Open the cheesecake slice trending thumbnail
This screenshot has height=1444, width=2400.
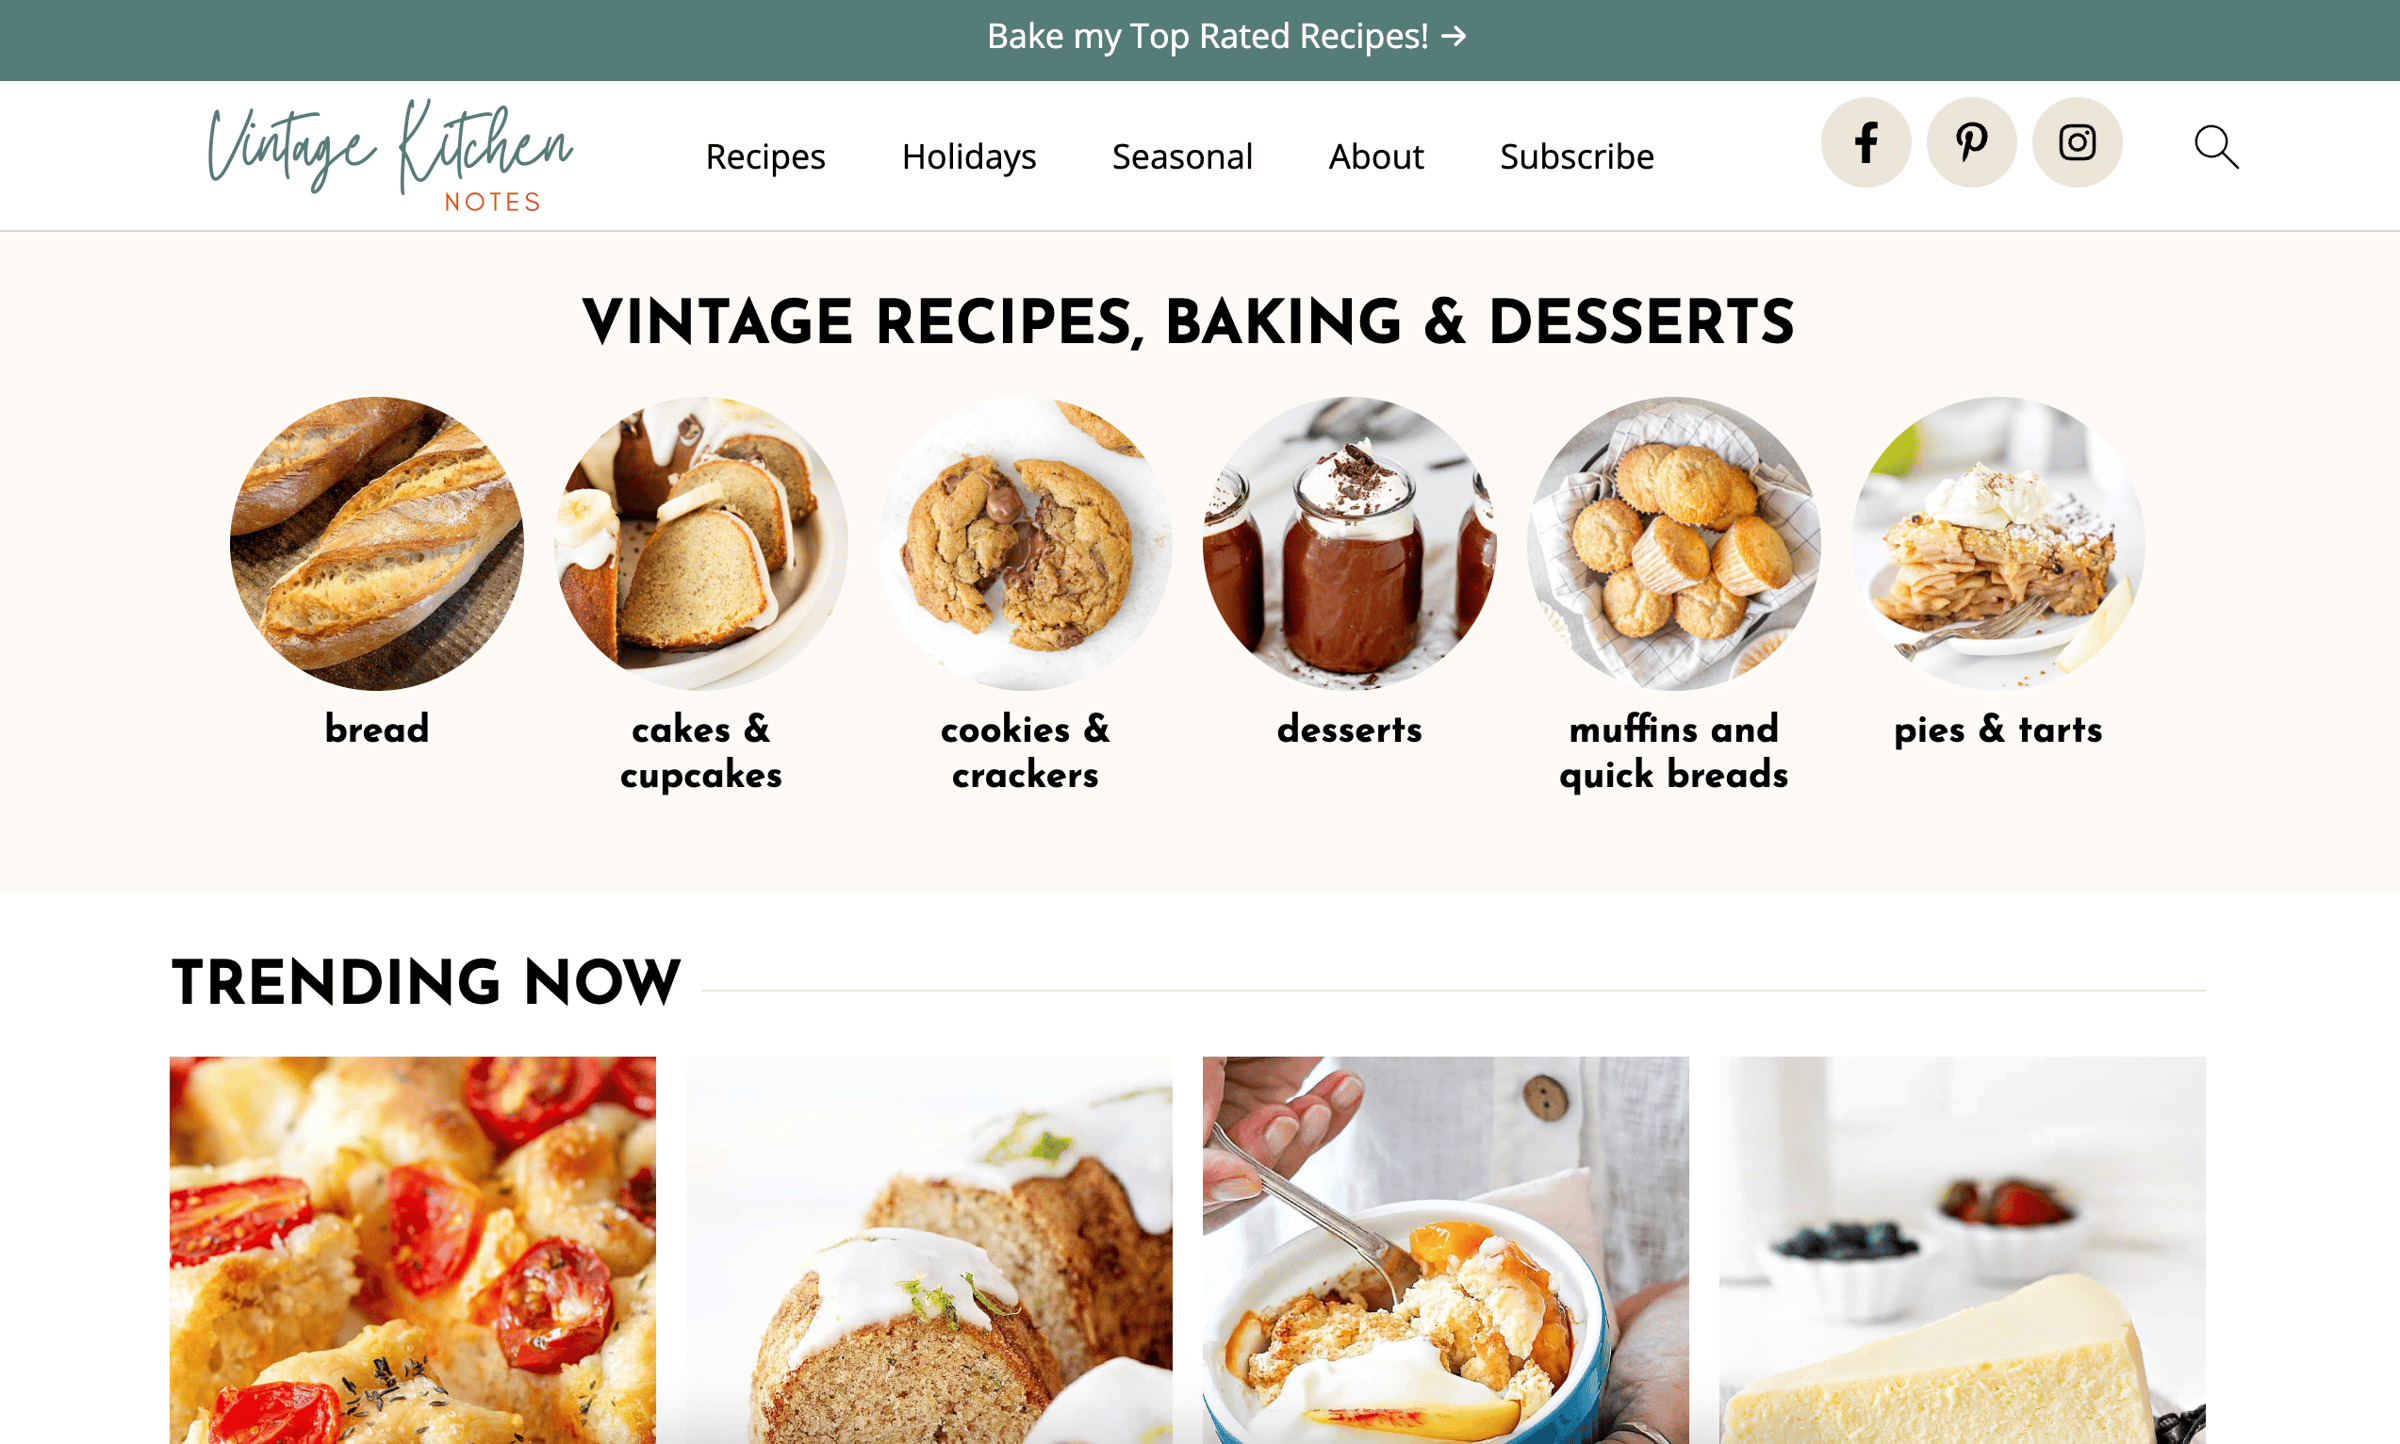pyautogui.click(x=1962, y=1250)
